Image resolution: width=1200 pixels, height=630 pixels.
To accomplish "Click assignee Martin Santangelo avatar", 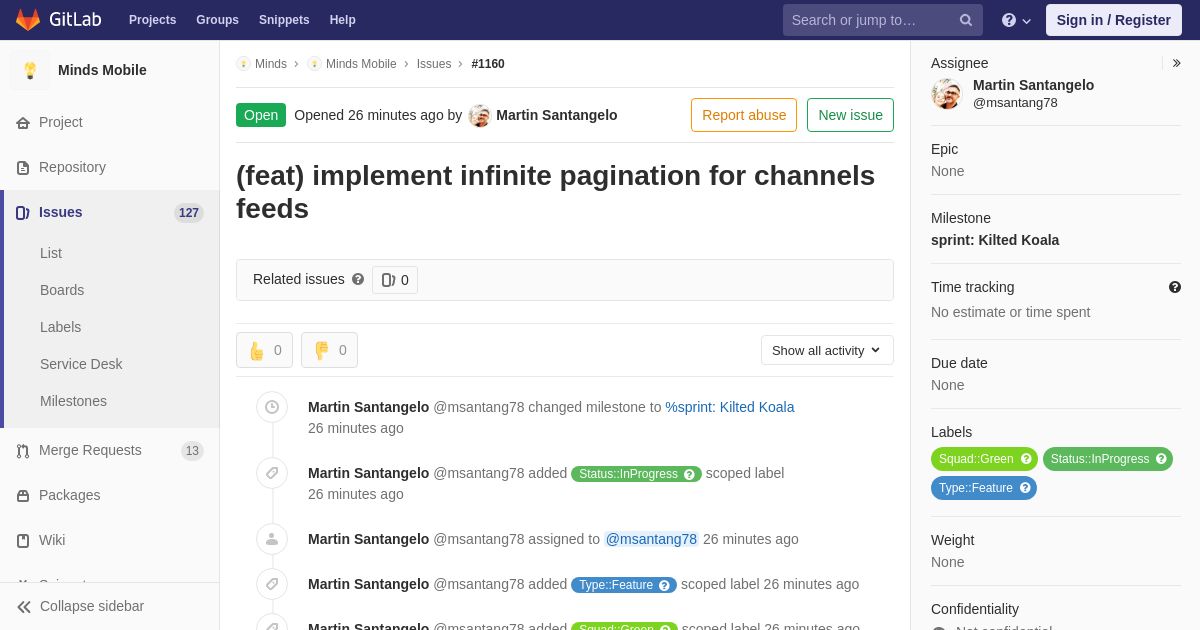I will click(x=947, y=94).
